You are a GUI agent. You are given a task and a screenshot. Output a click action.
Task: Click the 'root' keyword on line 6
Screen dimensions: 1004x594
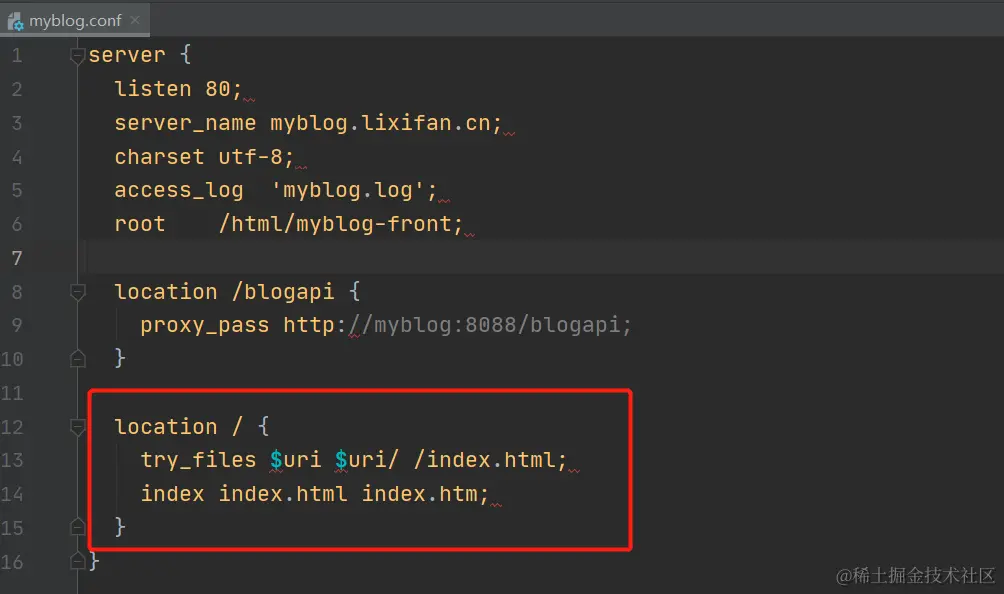point(140,224)
